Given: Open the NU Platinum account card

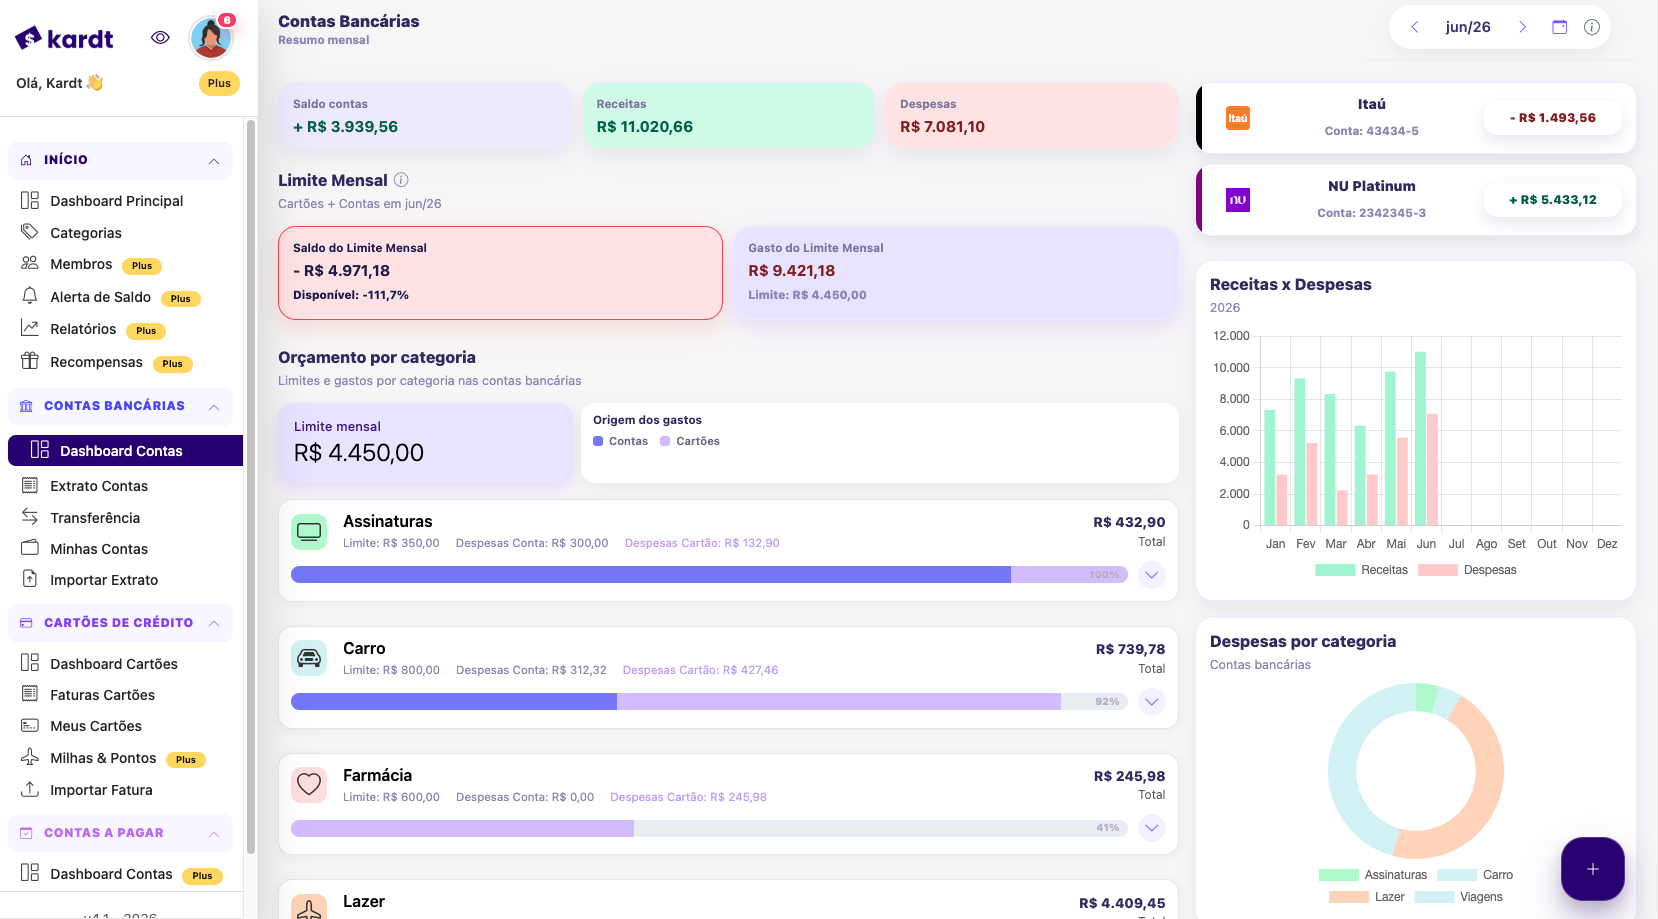Looking at the screenshot, I should point(1416,200).
